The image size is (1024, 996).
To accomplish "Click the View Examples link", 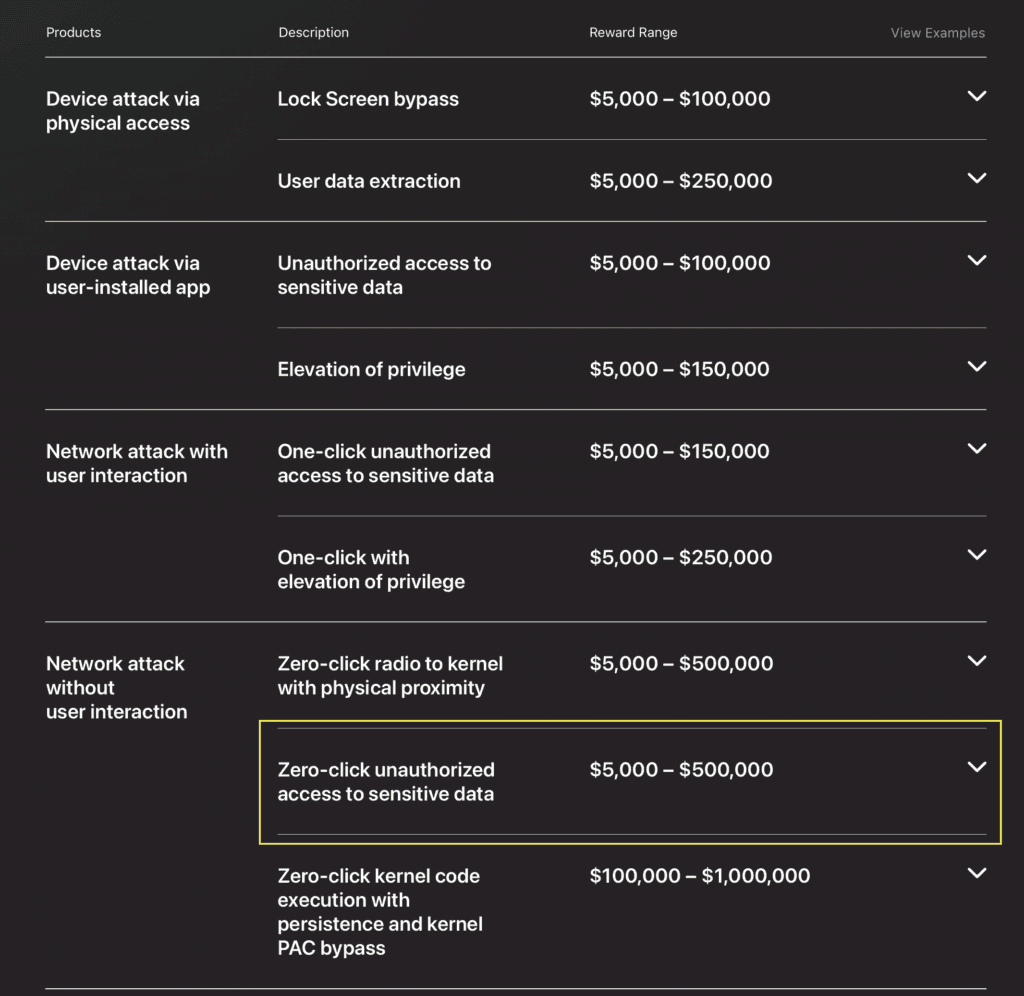I will (x=937, y=33).
